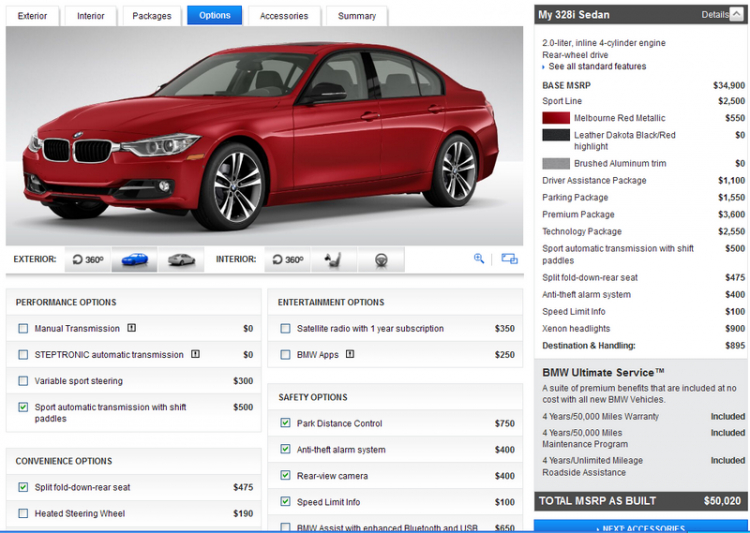Check the Manual Transmission option

[x=23, y=328]
